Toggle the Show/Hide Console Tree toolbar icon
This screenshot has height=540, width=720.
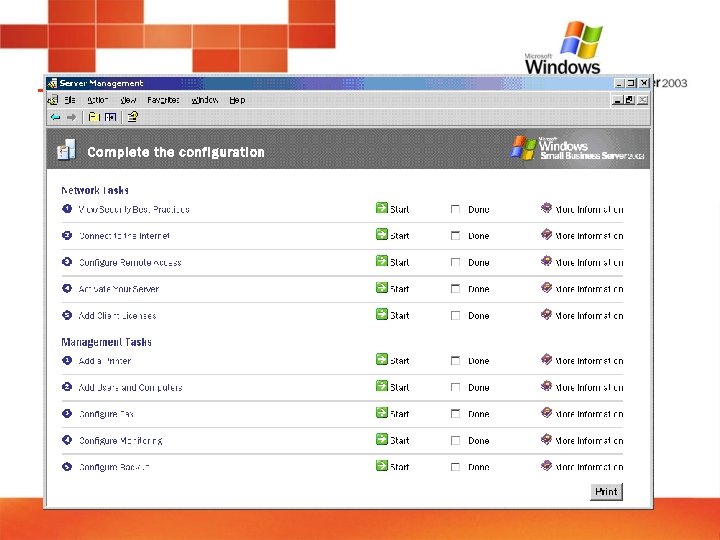110,117
